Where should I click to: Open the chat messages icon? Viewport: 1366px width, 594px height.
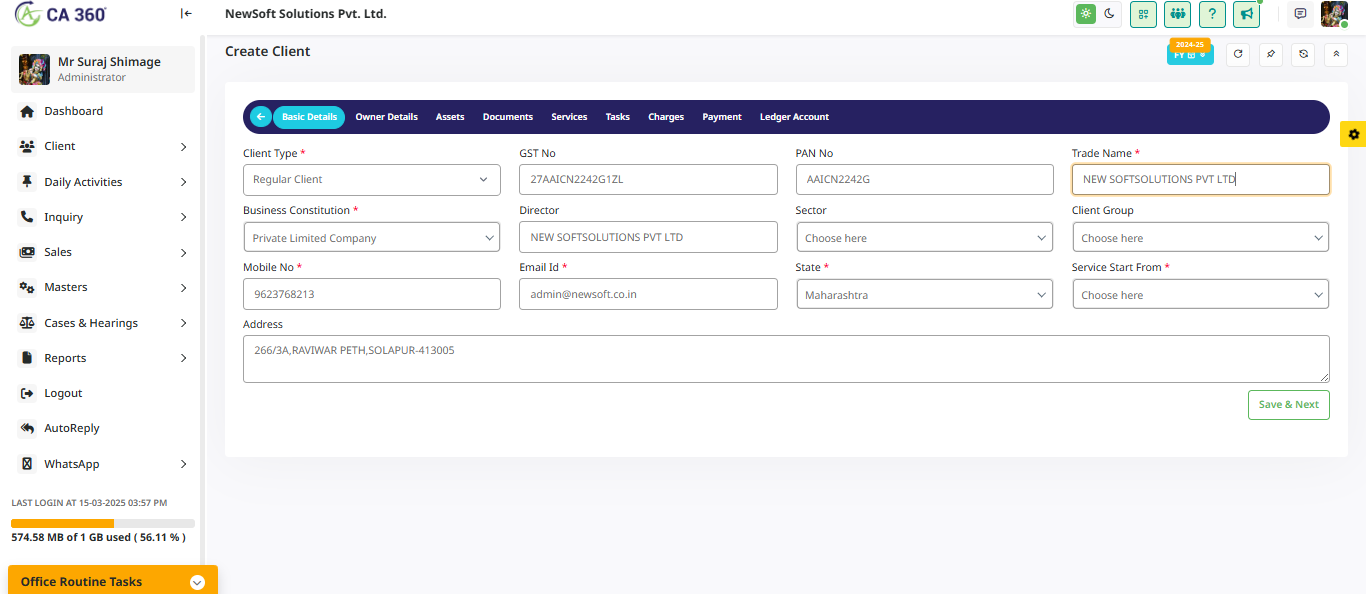pyautogui.click(x=1300, y=14)
